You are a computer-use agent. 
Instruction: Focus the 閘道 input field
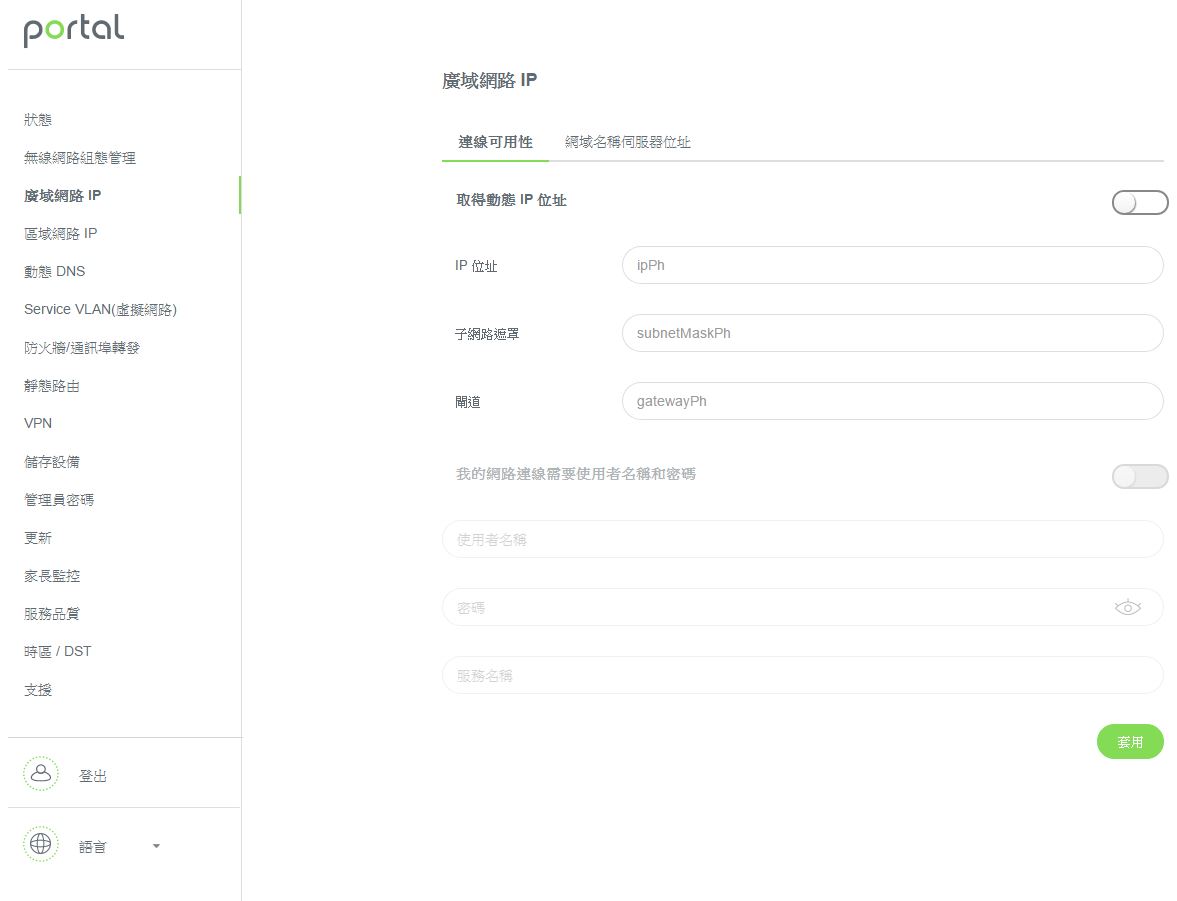[893, 401]
